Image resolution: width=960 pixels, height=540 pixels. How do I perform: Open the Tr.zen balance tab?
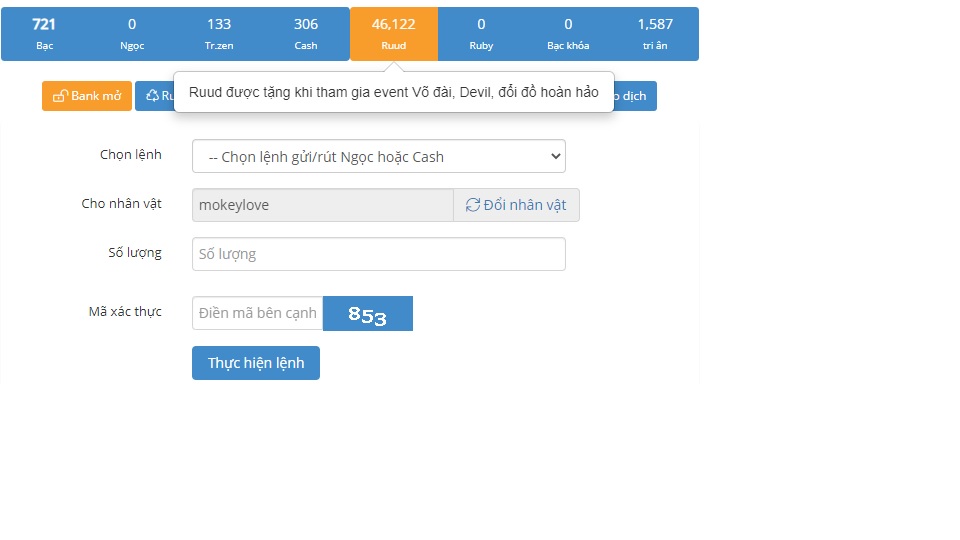click(219, 34)
